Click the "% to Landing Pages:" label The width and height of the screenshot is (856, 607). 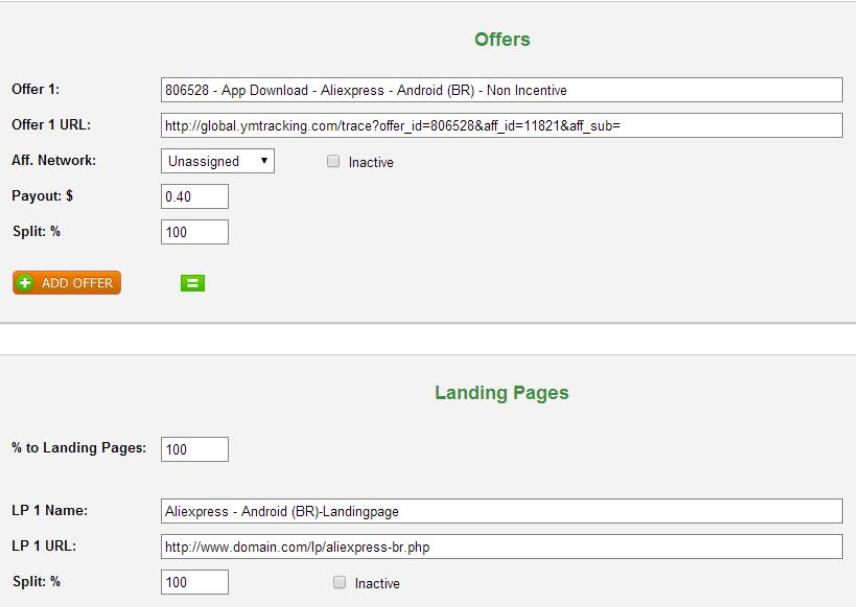point(79,448)
